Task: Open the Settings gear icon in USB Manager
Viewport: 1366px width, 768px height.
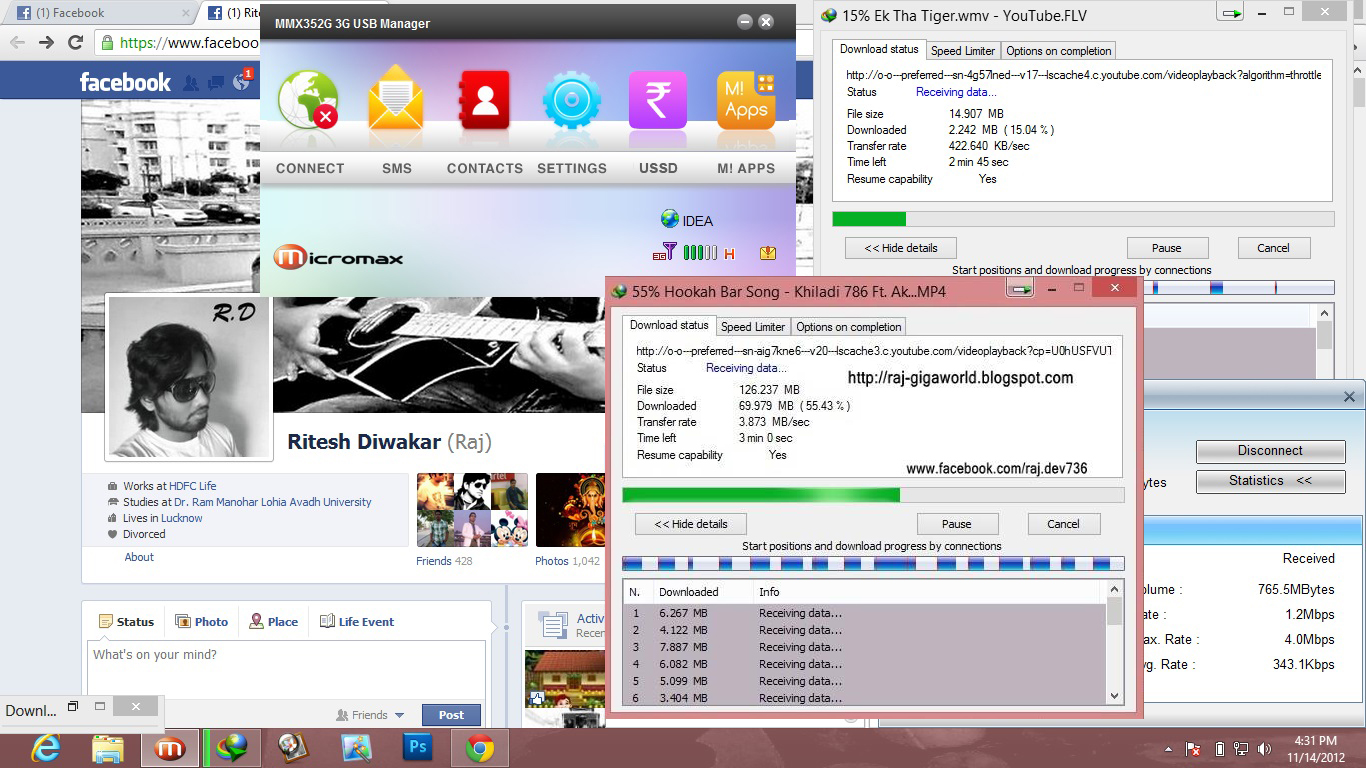Action: pos(571,100)
